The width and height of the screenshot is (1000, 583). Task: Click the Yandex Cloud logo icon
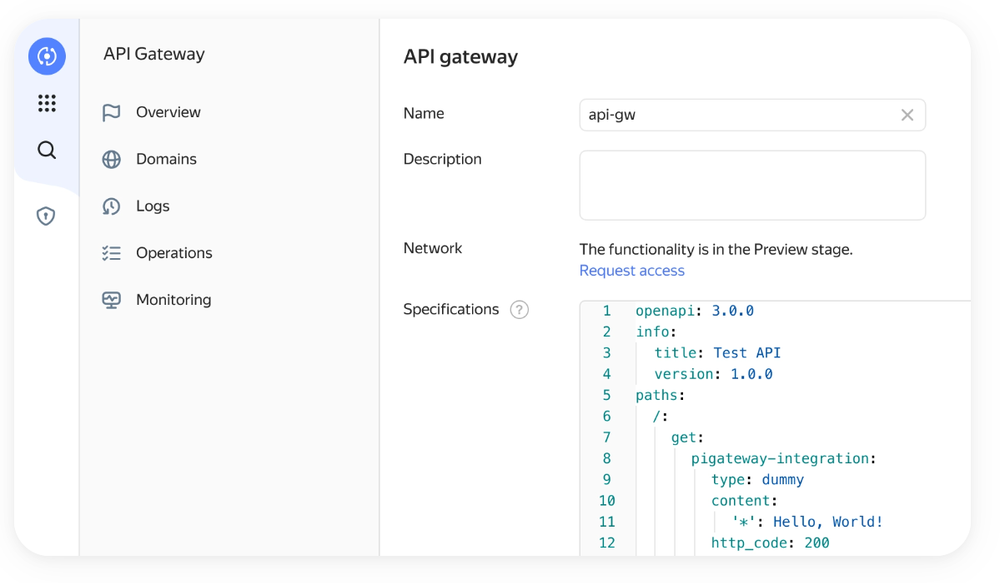46,56
